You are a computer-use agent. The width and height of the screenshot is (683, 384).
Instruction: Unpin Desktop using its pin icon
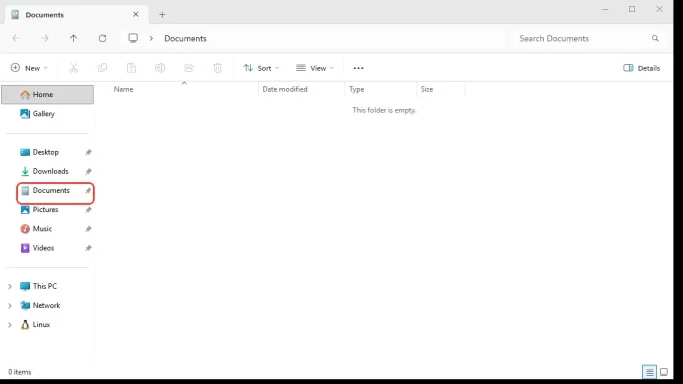88,152
